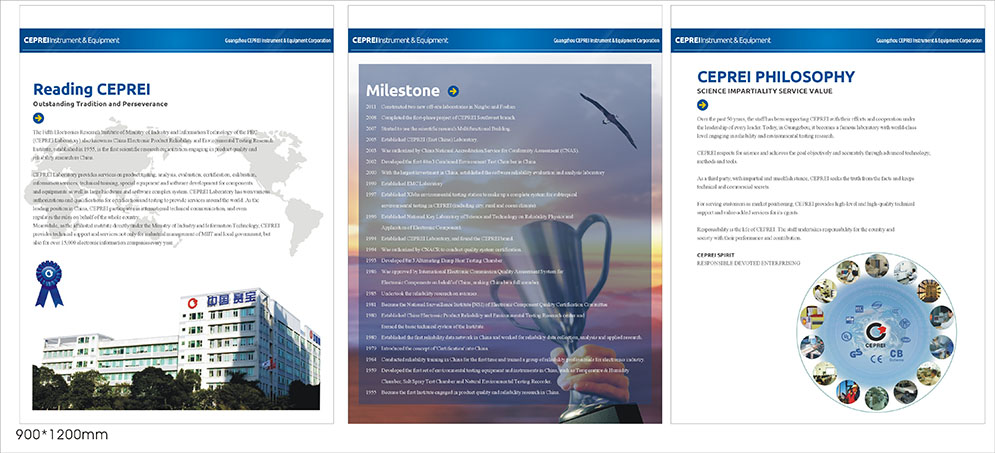The width and height of the screenshot is (995, 453).
Task: Click the arrow icon under SCIENCE IMPARTIALITY SERVICE VALUE
Action: [x=702, y=105]
